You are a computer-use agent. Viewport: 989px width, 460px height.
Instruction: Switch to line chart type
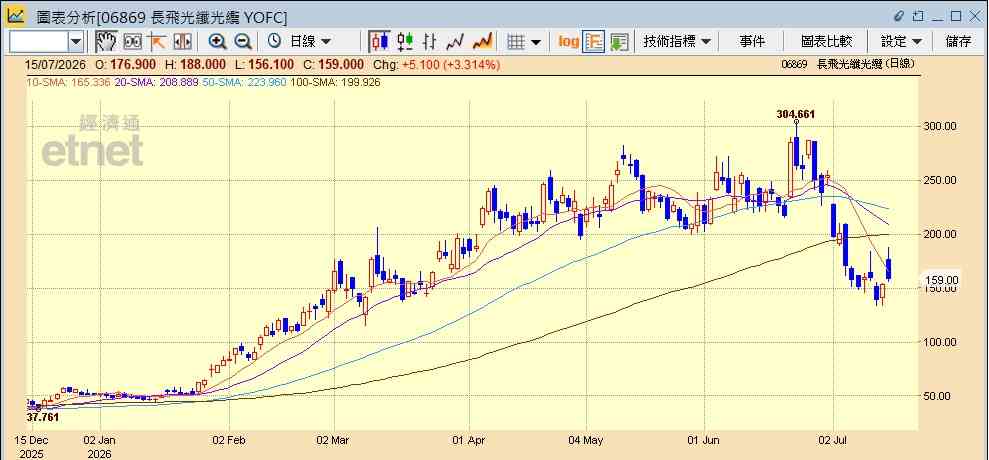[x=455, y=42]
